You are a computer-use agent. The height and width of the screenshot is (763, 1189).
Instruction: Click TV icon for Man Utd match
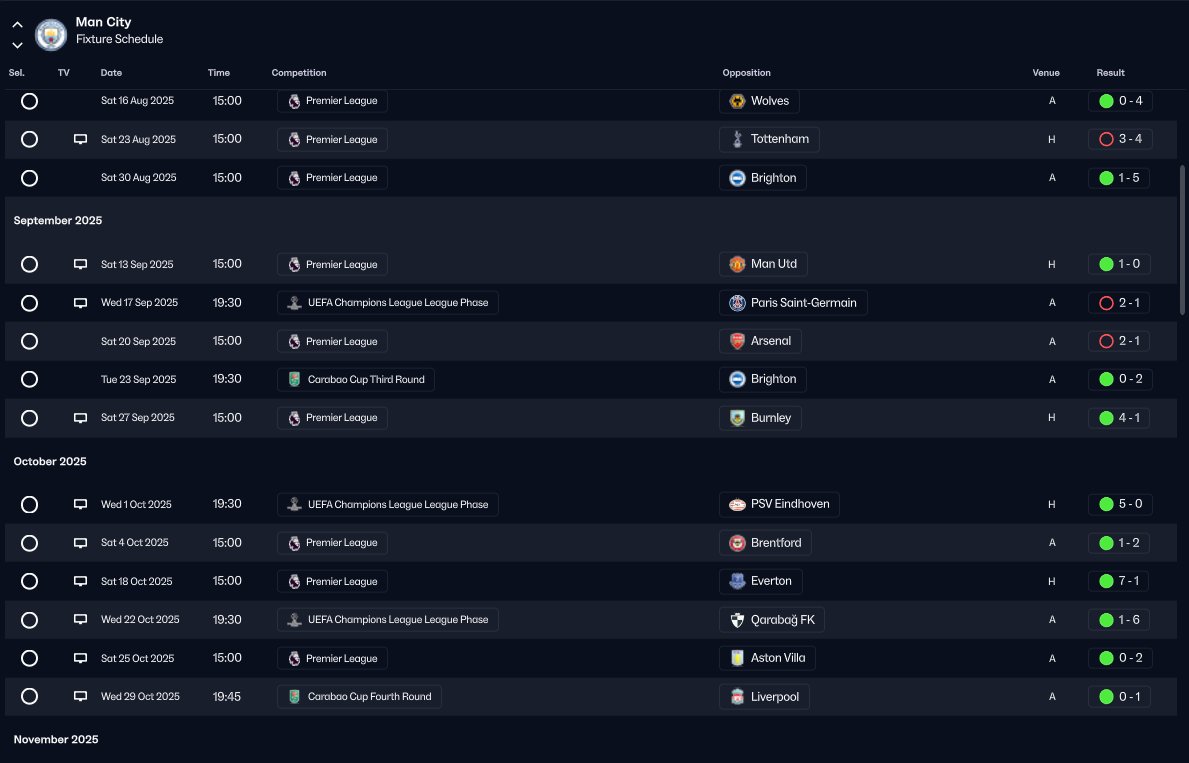click(x=80, y=265)
